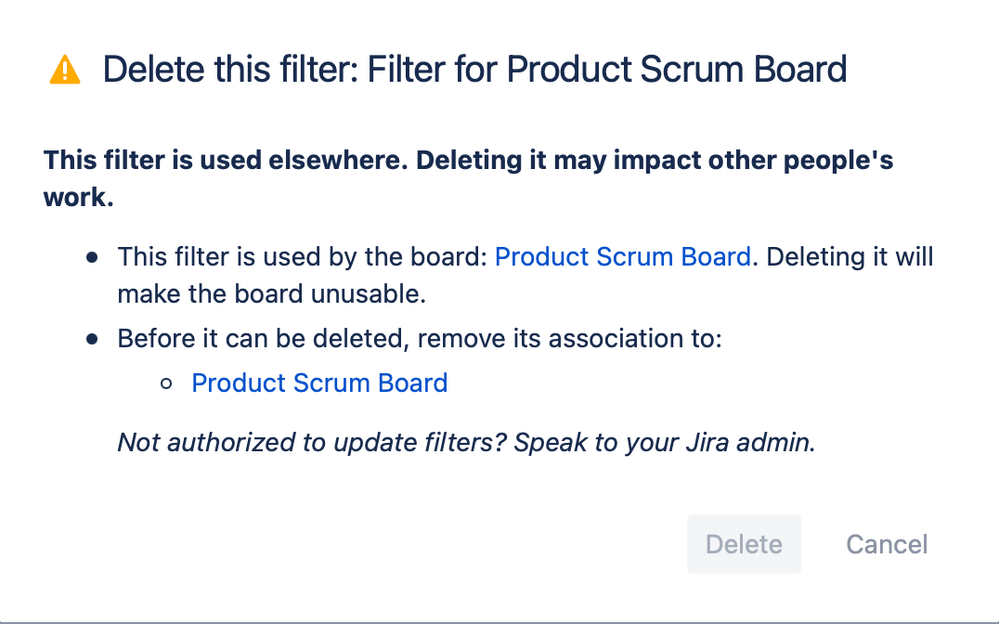Click 'Speak to your Jira admin.' text
Image resolution: width=999 pixels, height=624 pixels.
tap(665, 442)
